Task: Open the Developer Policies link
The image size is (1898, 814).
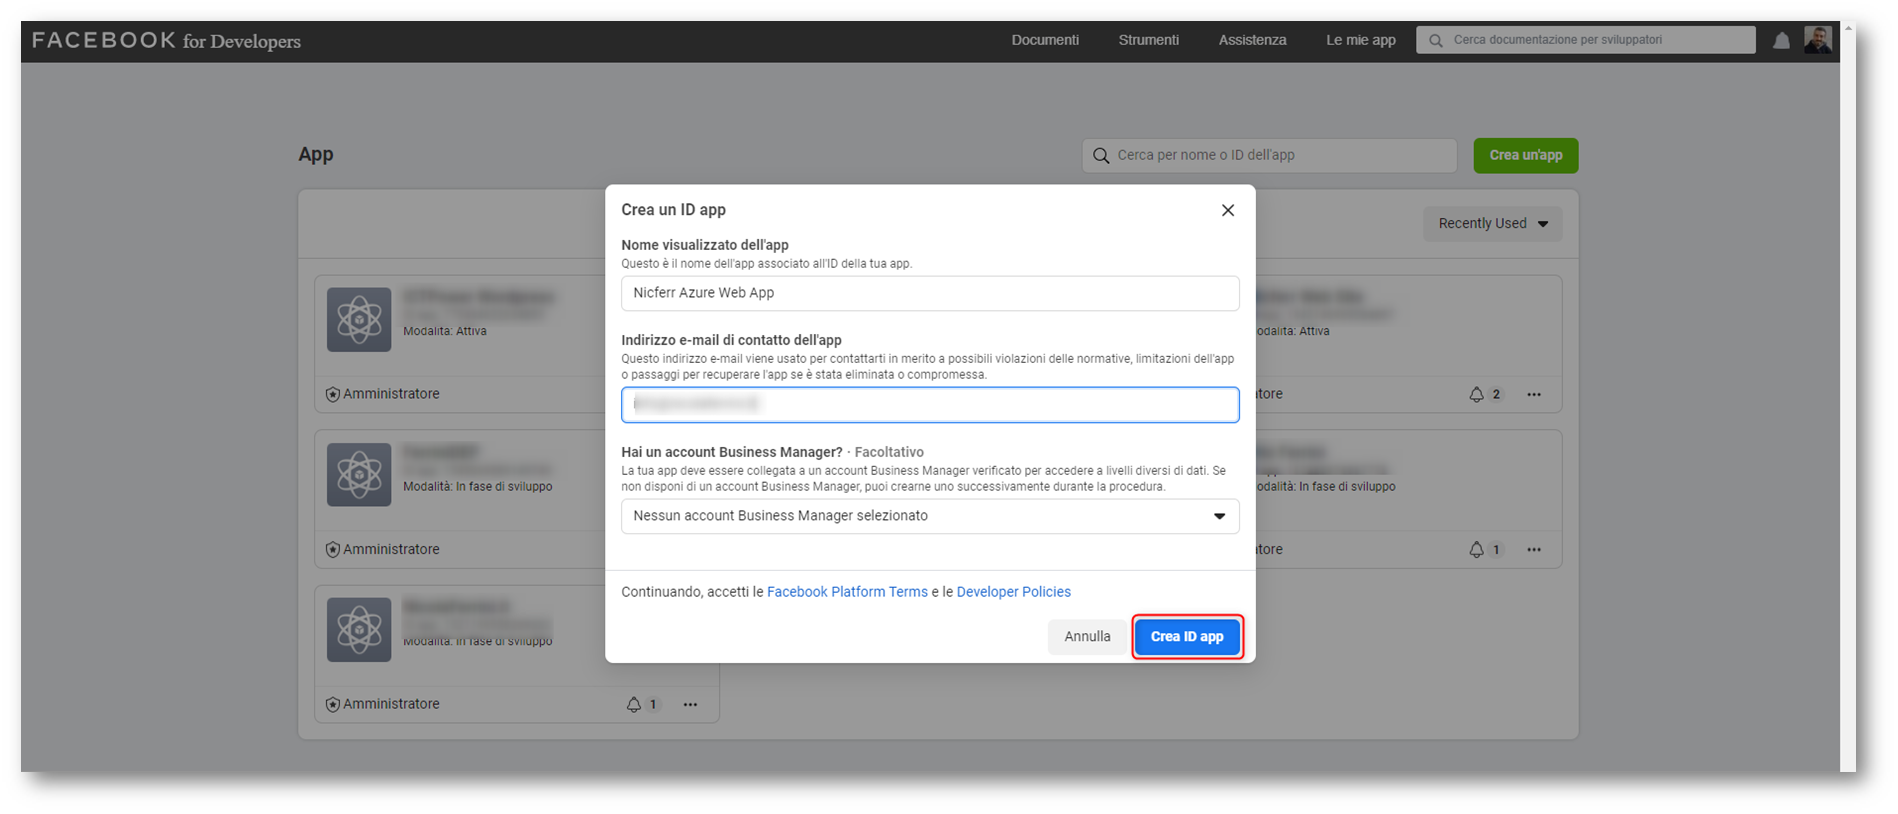Action: (1013, 592)
